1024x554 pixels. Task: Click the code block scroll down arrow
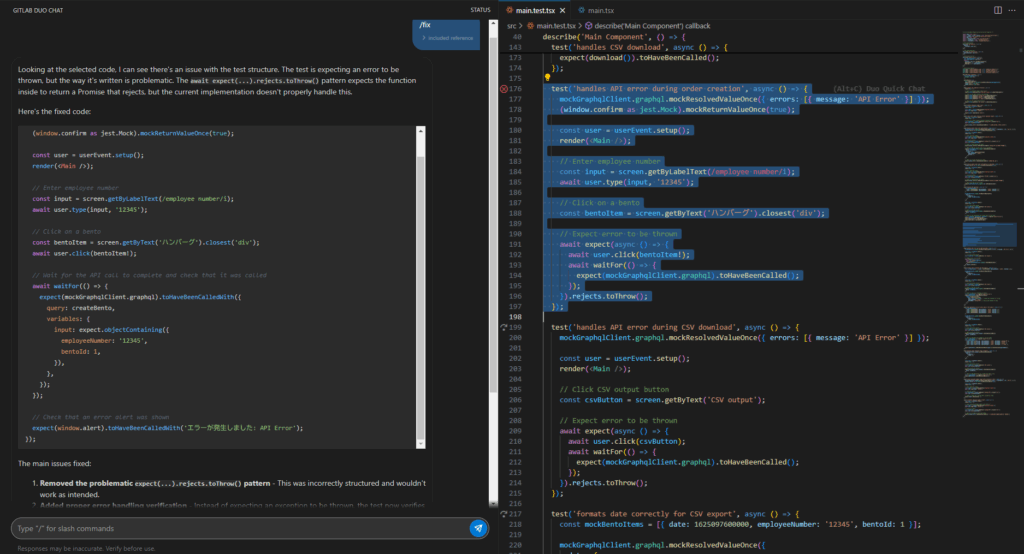(x=421, y=444)
